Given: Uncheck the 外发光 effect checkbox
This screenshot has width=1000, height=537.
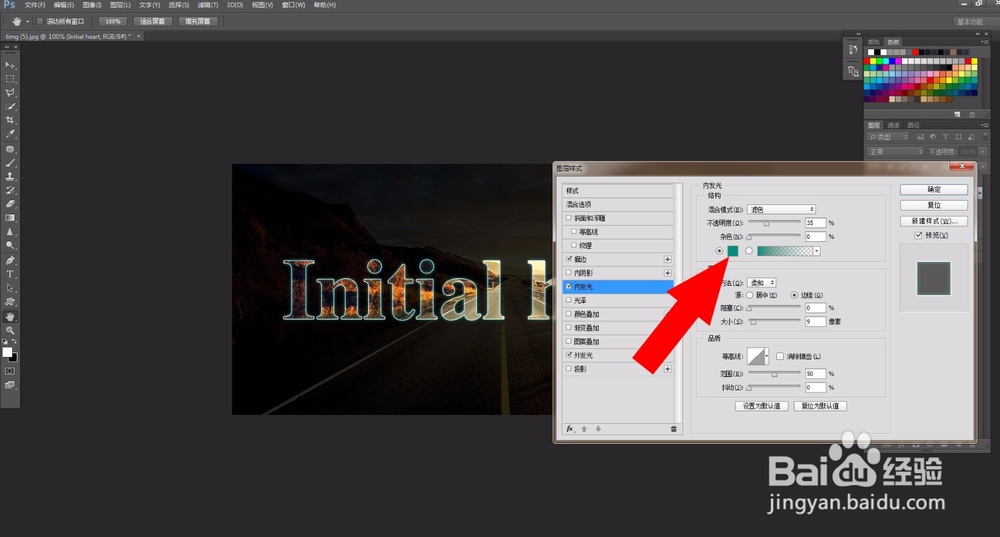Looking at the screenshot, I should pyautogui.click(x=569, y=355).
